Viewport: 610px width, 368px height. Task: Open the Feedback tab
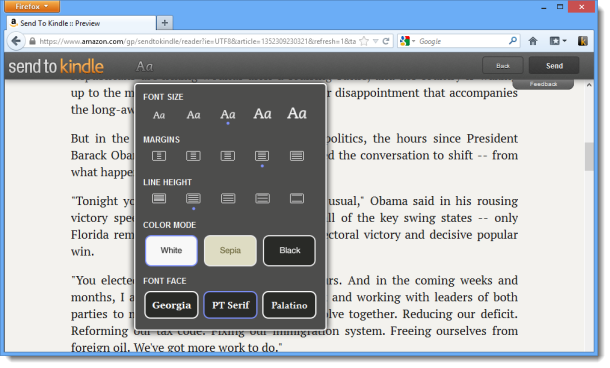[x=543, y=84]
